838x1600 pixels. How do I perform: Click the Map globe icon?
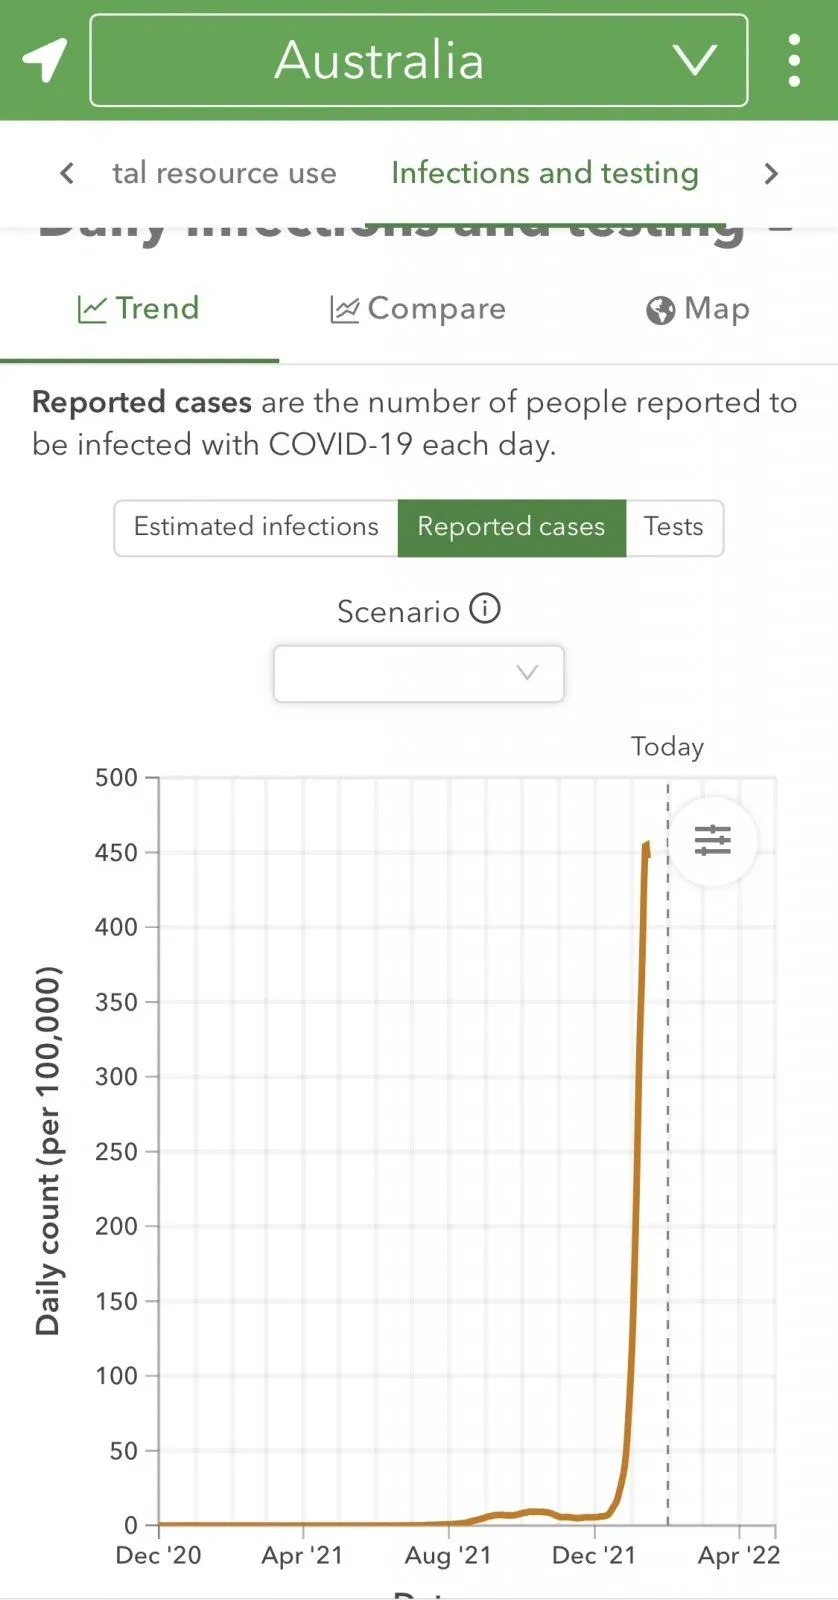pos(660,310)
